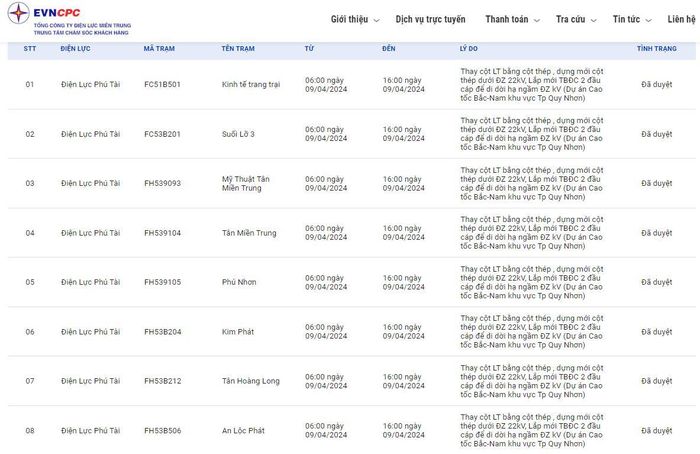Image resolution: width=700 pixels, height=454 pixels.
Task: Select the An Lộc Phát station name
Action: (243, 430)
